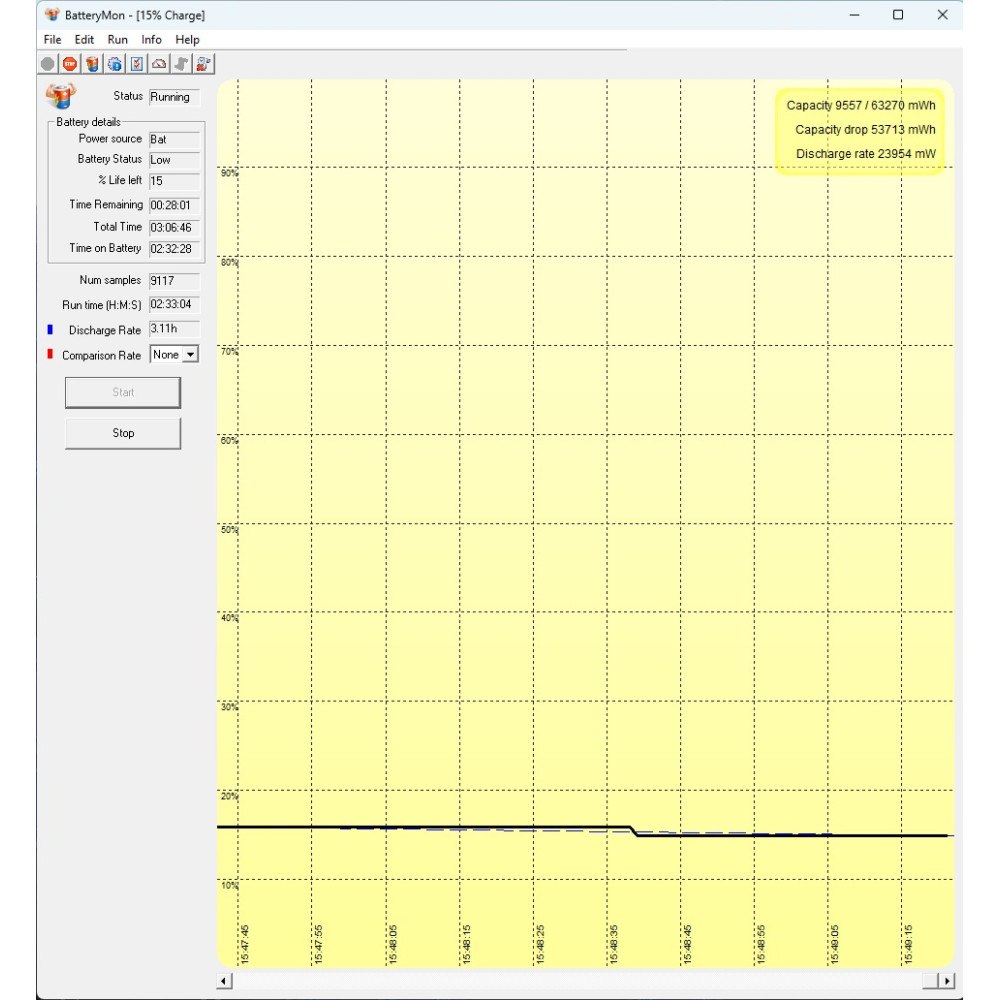Click the chart scrollbar left arrow
The height and width of the screenshot is (1000, 1000).
[x=225, y=981]
